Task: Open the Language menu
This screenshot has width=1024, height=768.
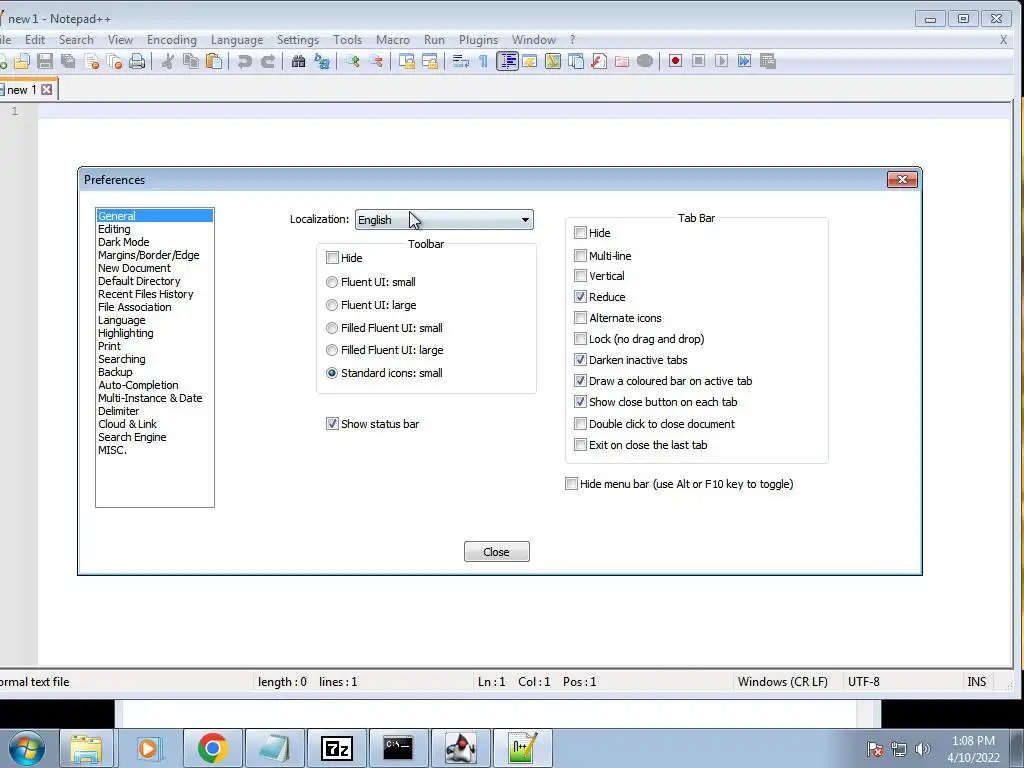Action: pyautogui.click(x=236, y=40)
